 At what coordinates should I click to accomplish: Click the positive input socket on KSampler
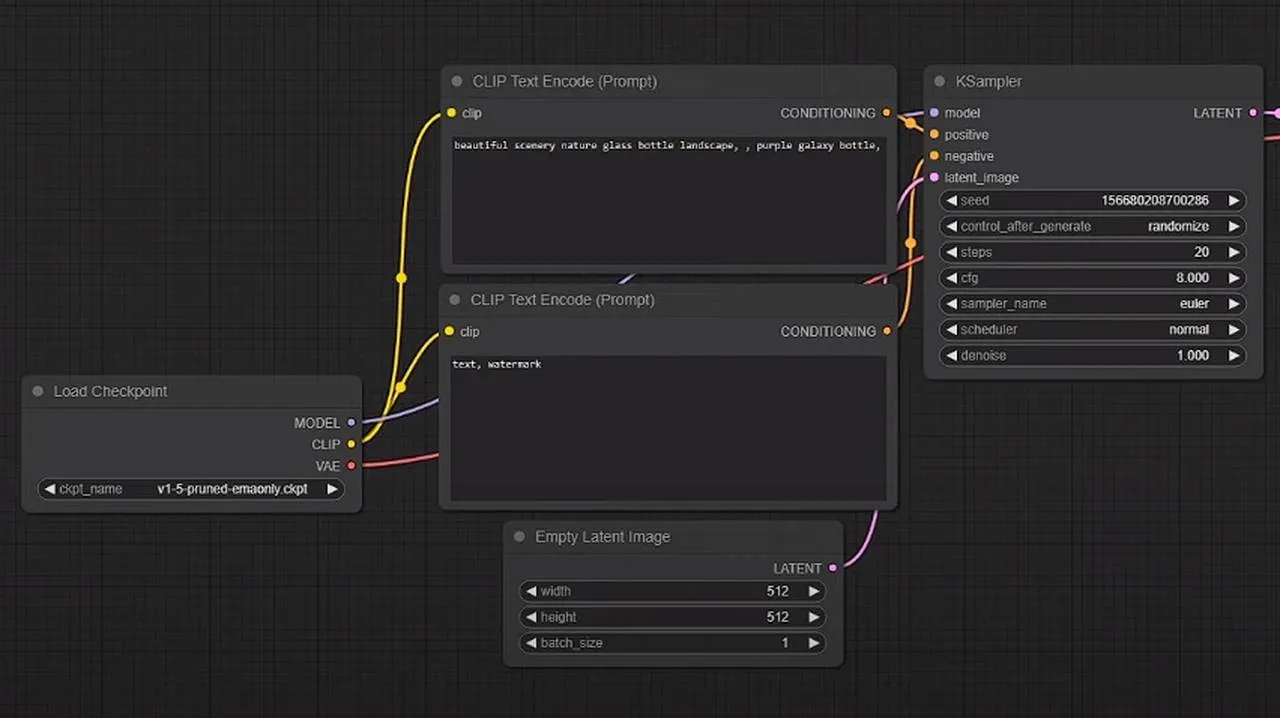tap(934, 134)
